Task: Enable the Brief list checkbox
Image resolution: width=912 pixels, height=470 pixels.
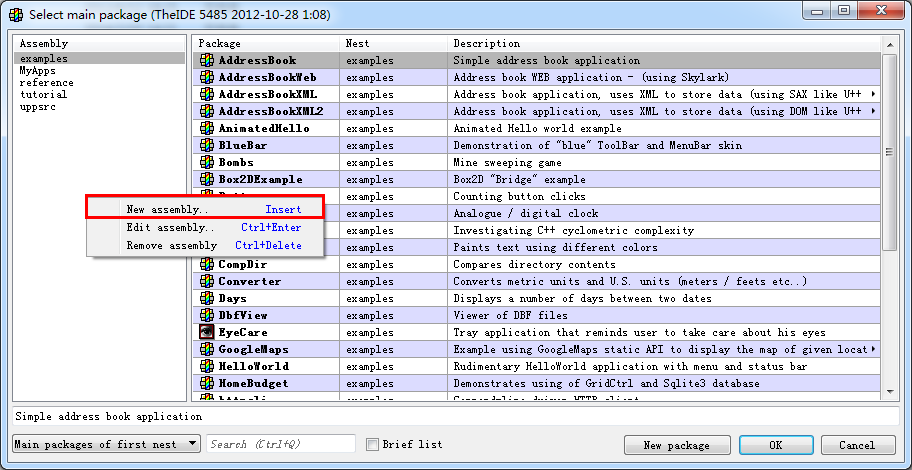Action: pyautogui.click(x=373, y=445)
